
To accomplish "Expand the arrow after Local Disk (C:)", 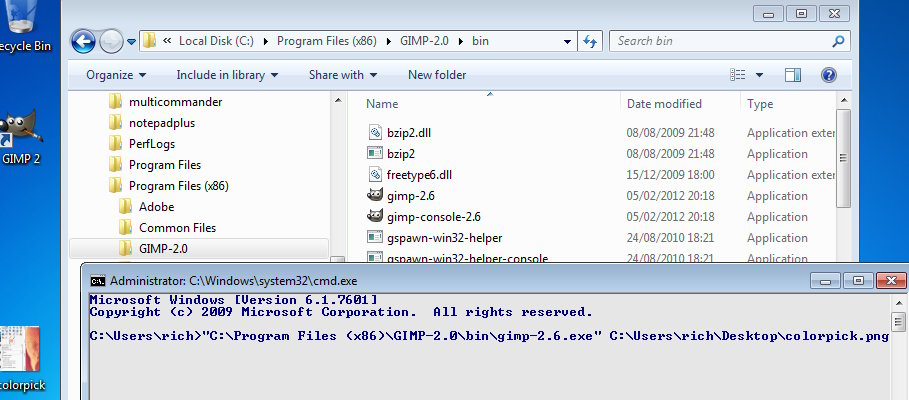I will tap(266, 41).
